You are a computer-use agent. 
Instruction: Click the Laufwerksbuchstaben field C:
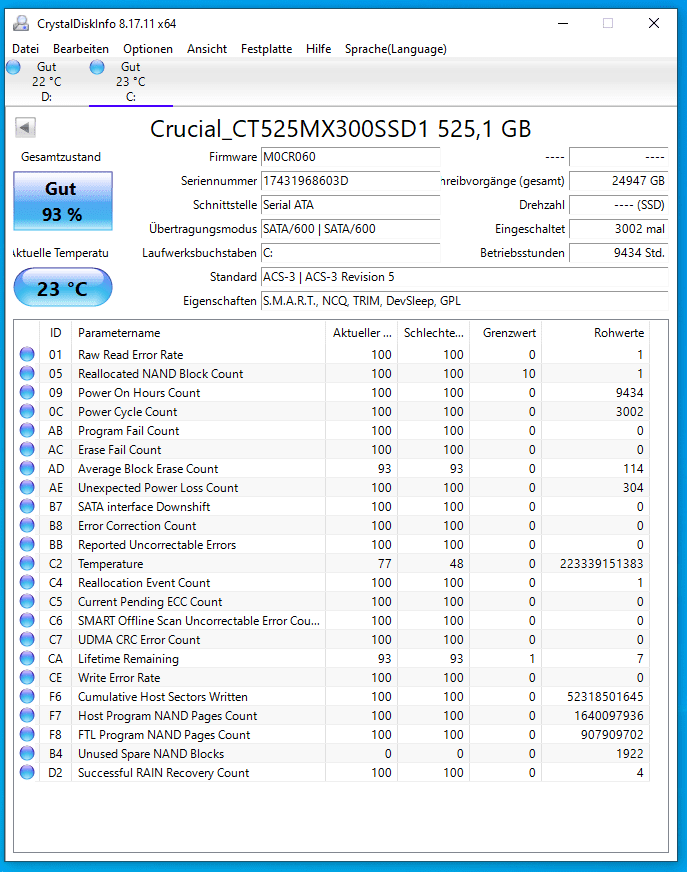coord(350,252)
